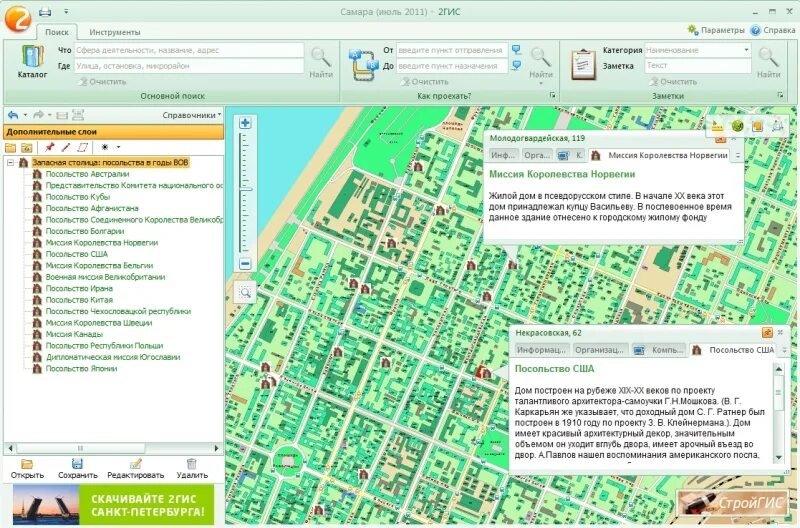Click the magnifier zoom-area tool on map
800x528 pixels.
tap(245, 293)
